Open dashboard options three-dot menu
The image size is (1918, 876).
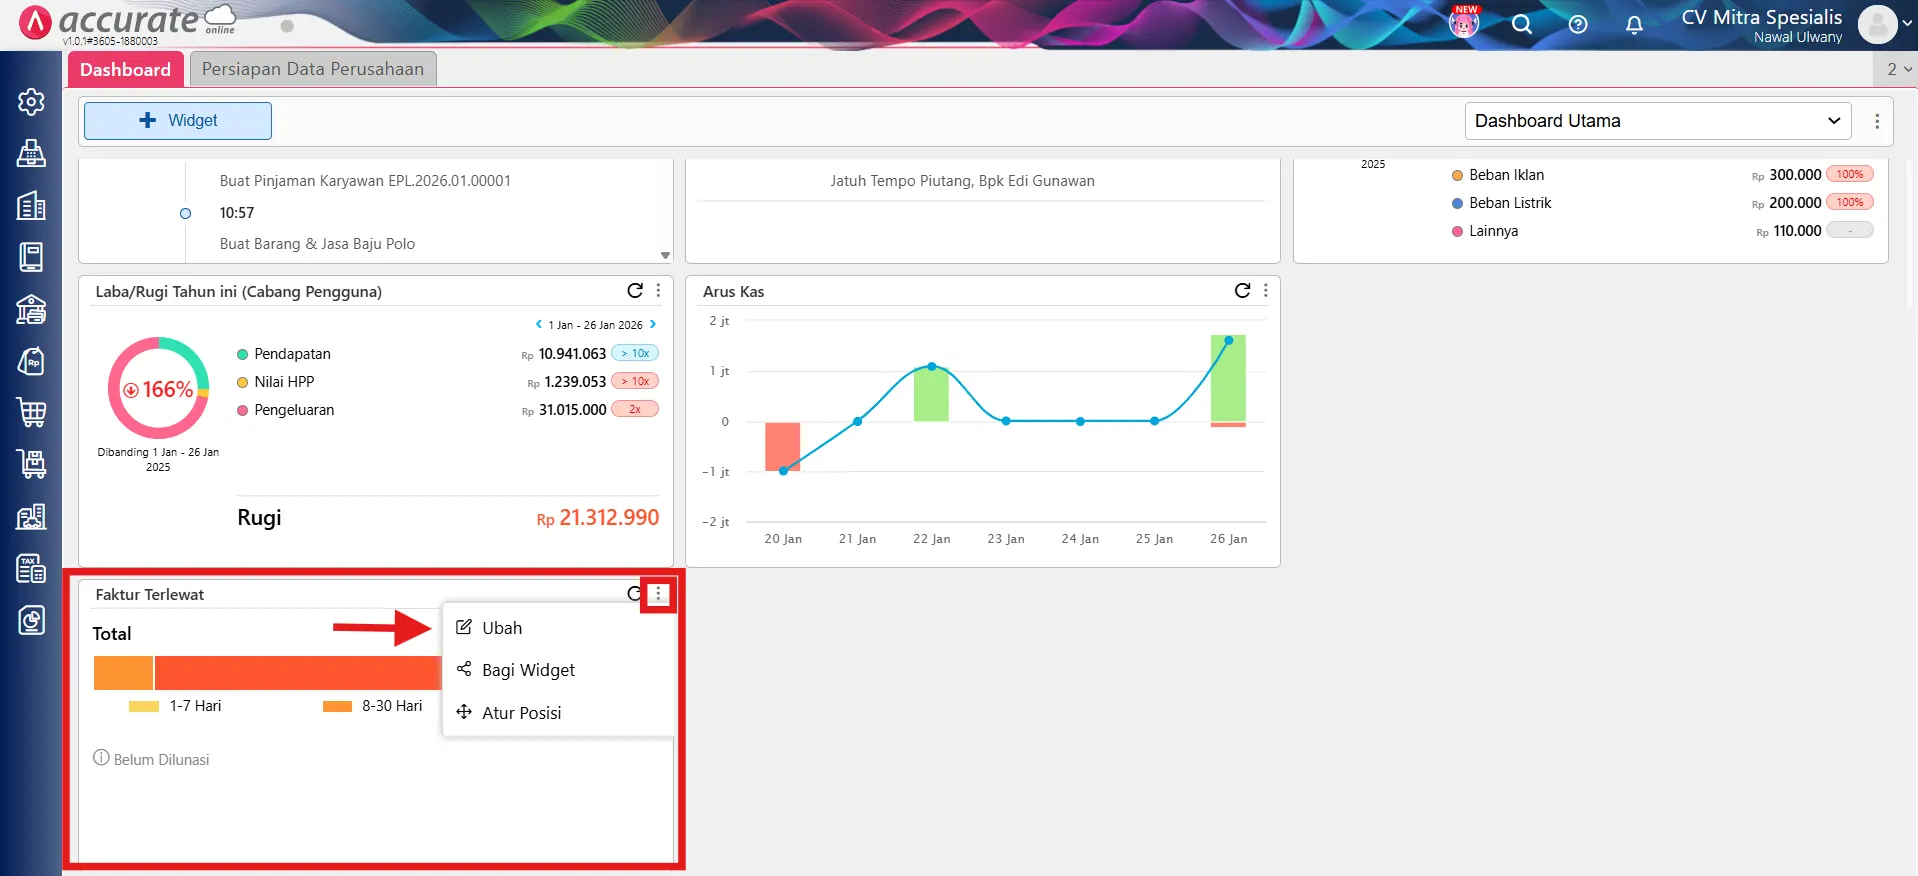1877,121
